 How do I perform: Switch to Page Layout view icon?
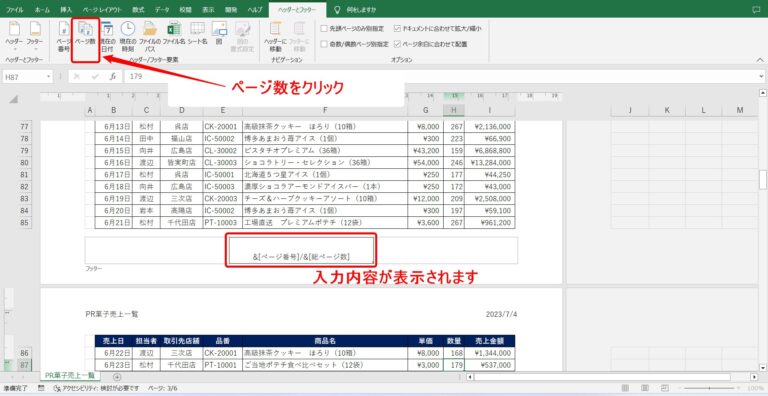point(645,389)
